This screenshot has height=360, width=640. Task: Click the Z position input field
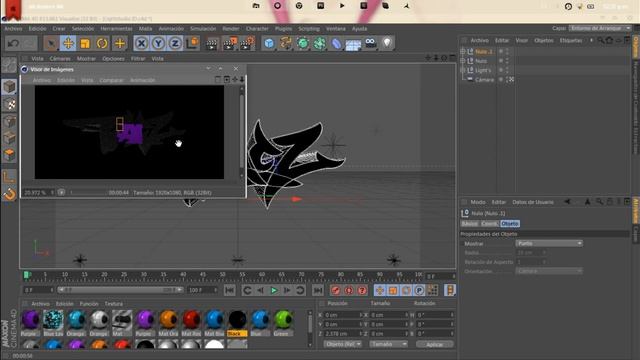coord(343,333)
